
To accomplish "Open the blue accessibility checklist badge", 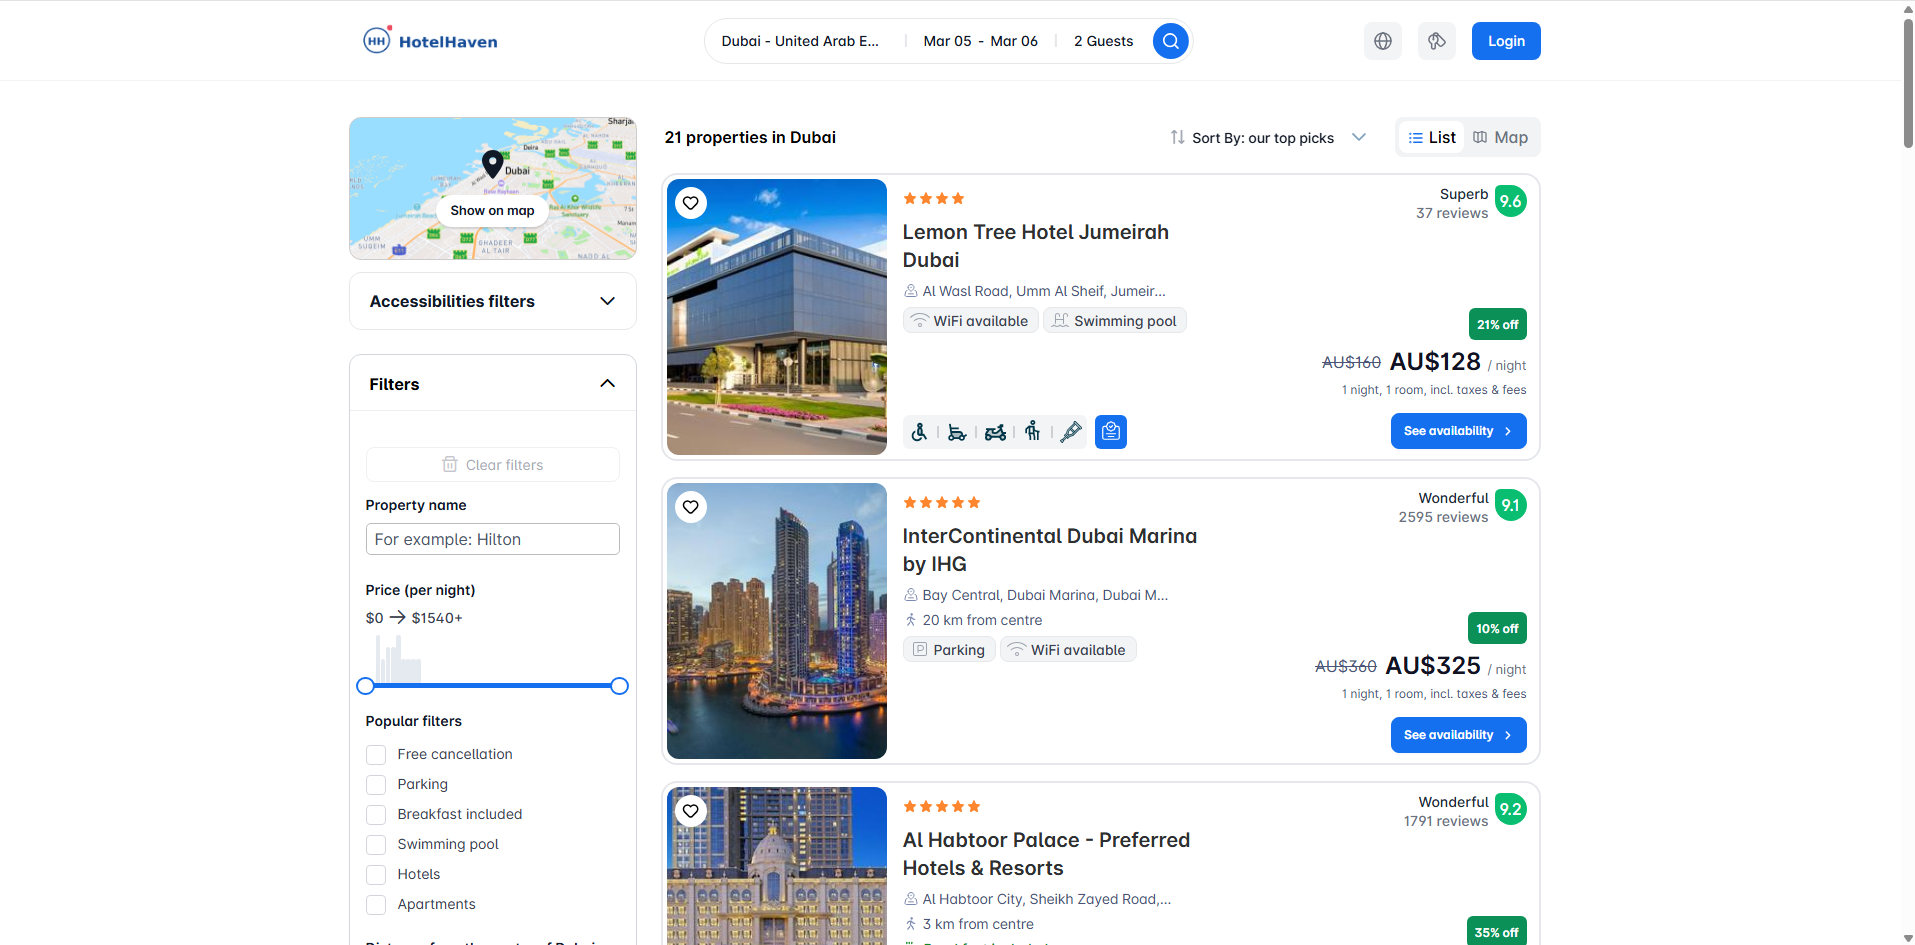I will tap(1110, 431).
